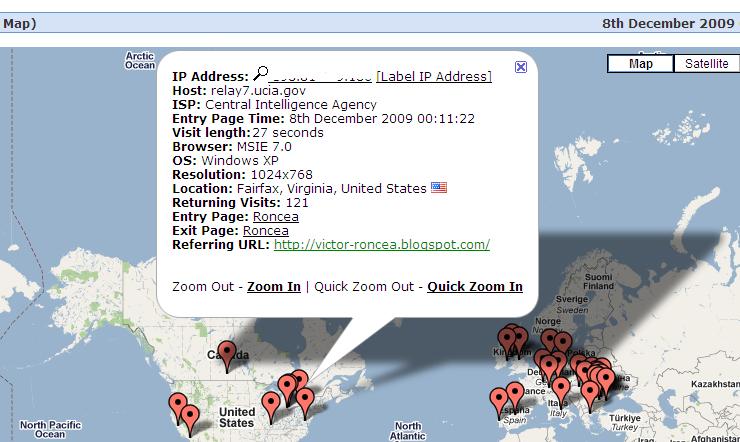The height and width of the screenshot is (442, 740).
Task: Switch to Map view
Action: coord(640,64)
